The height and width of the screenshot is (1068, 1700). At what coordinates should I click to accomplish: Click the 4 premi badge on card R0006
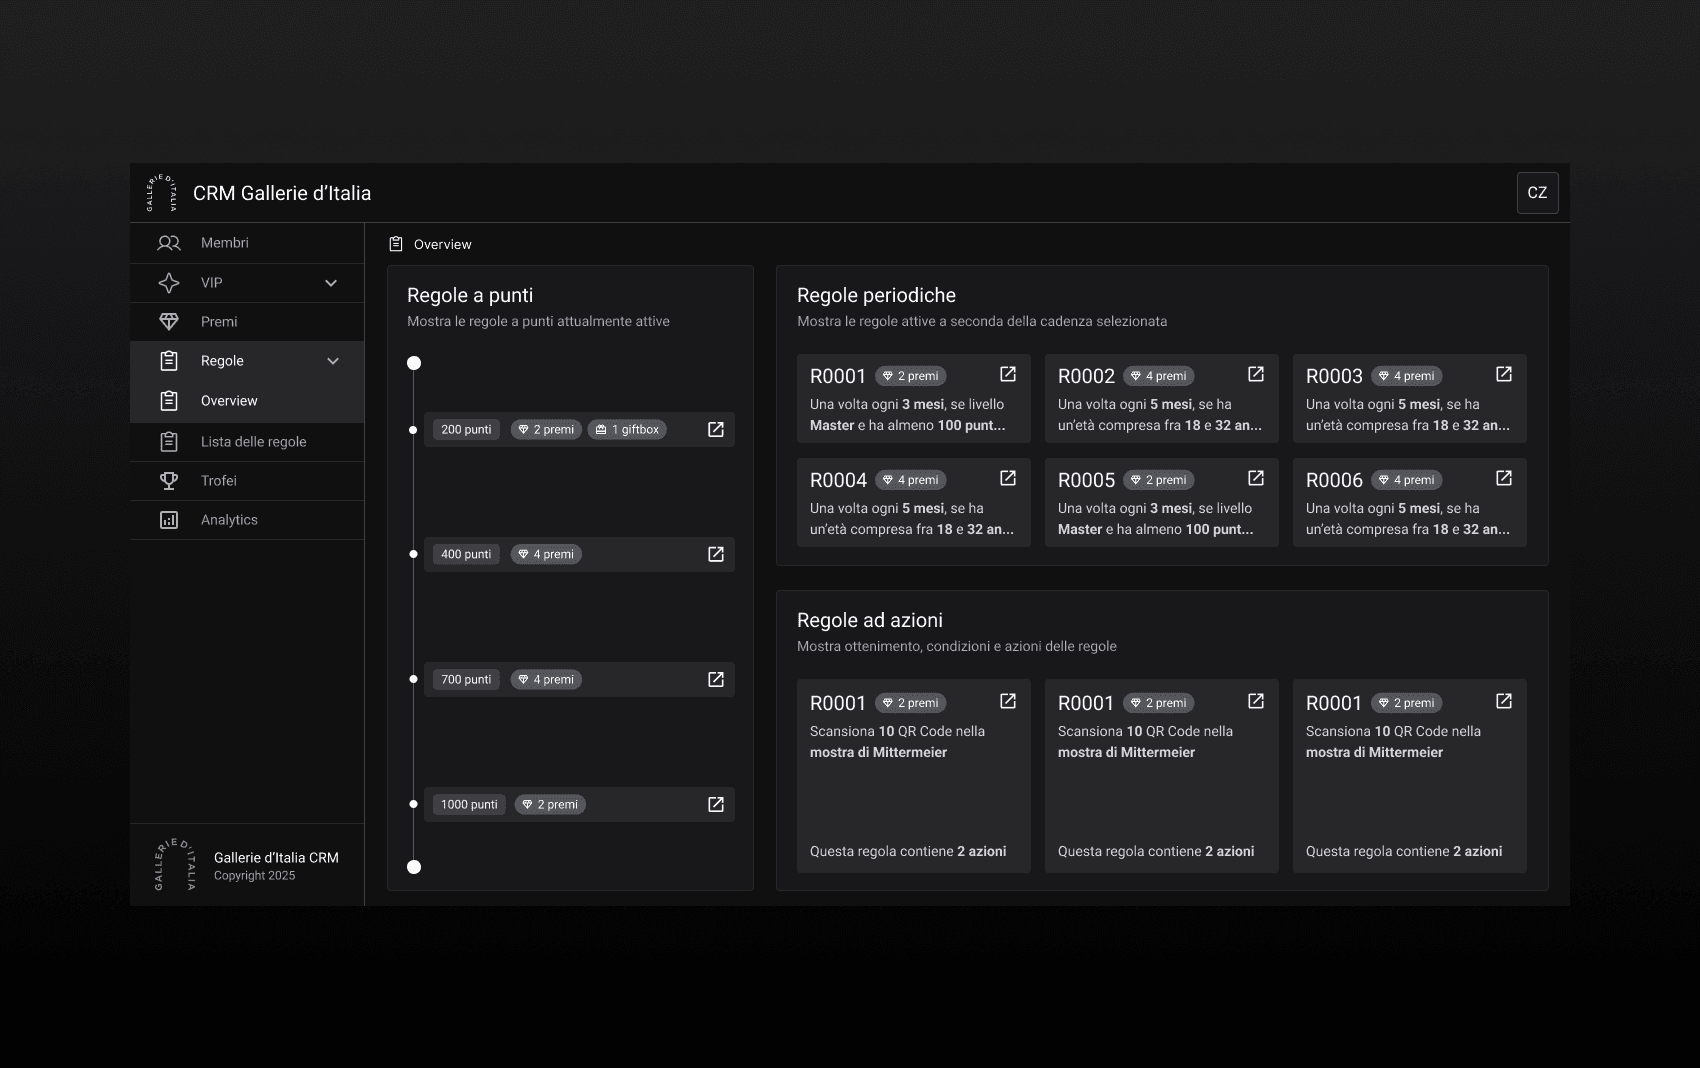1406,480
